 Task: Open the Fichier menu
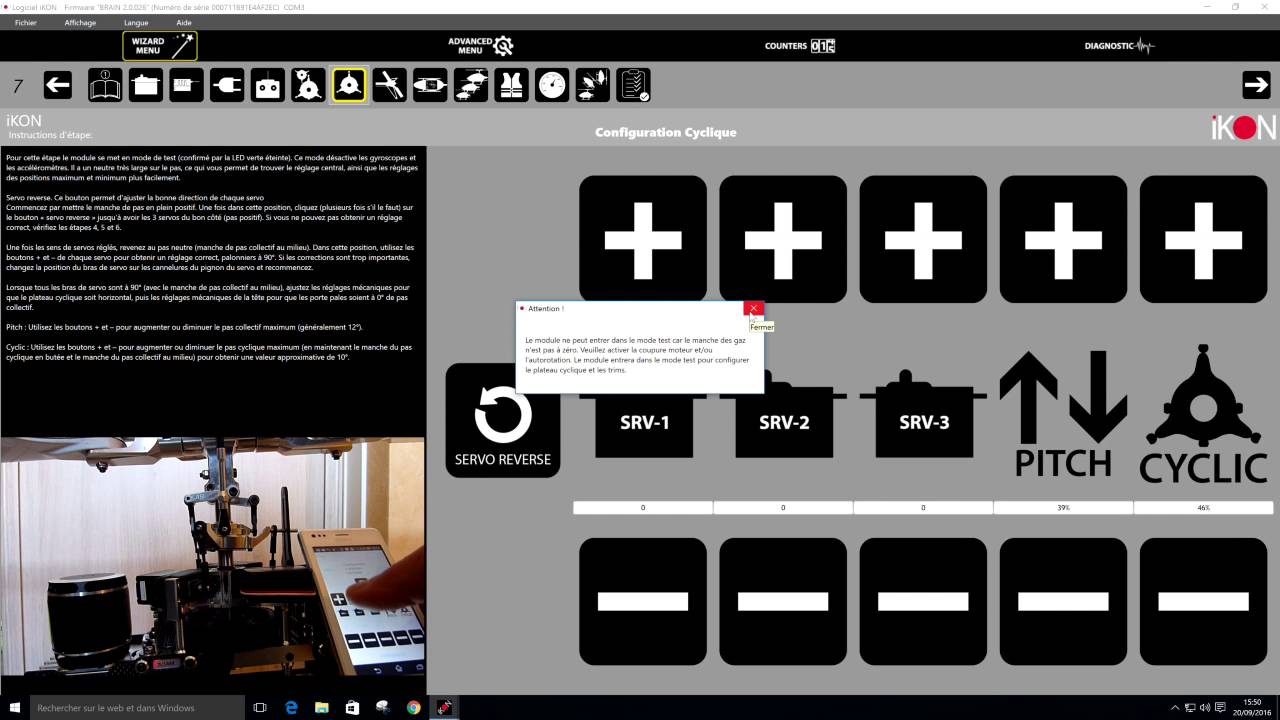26,22
